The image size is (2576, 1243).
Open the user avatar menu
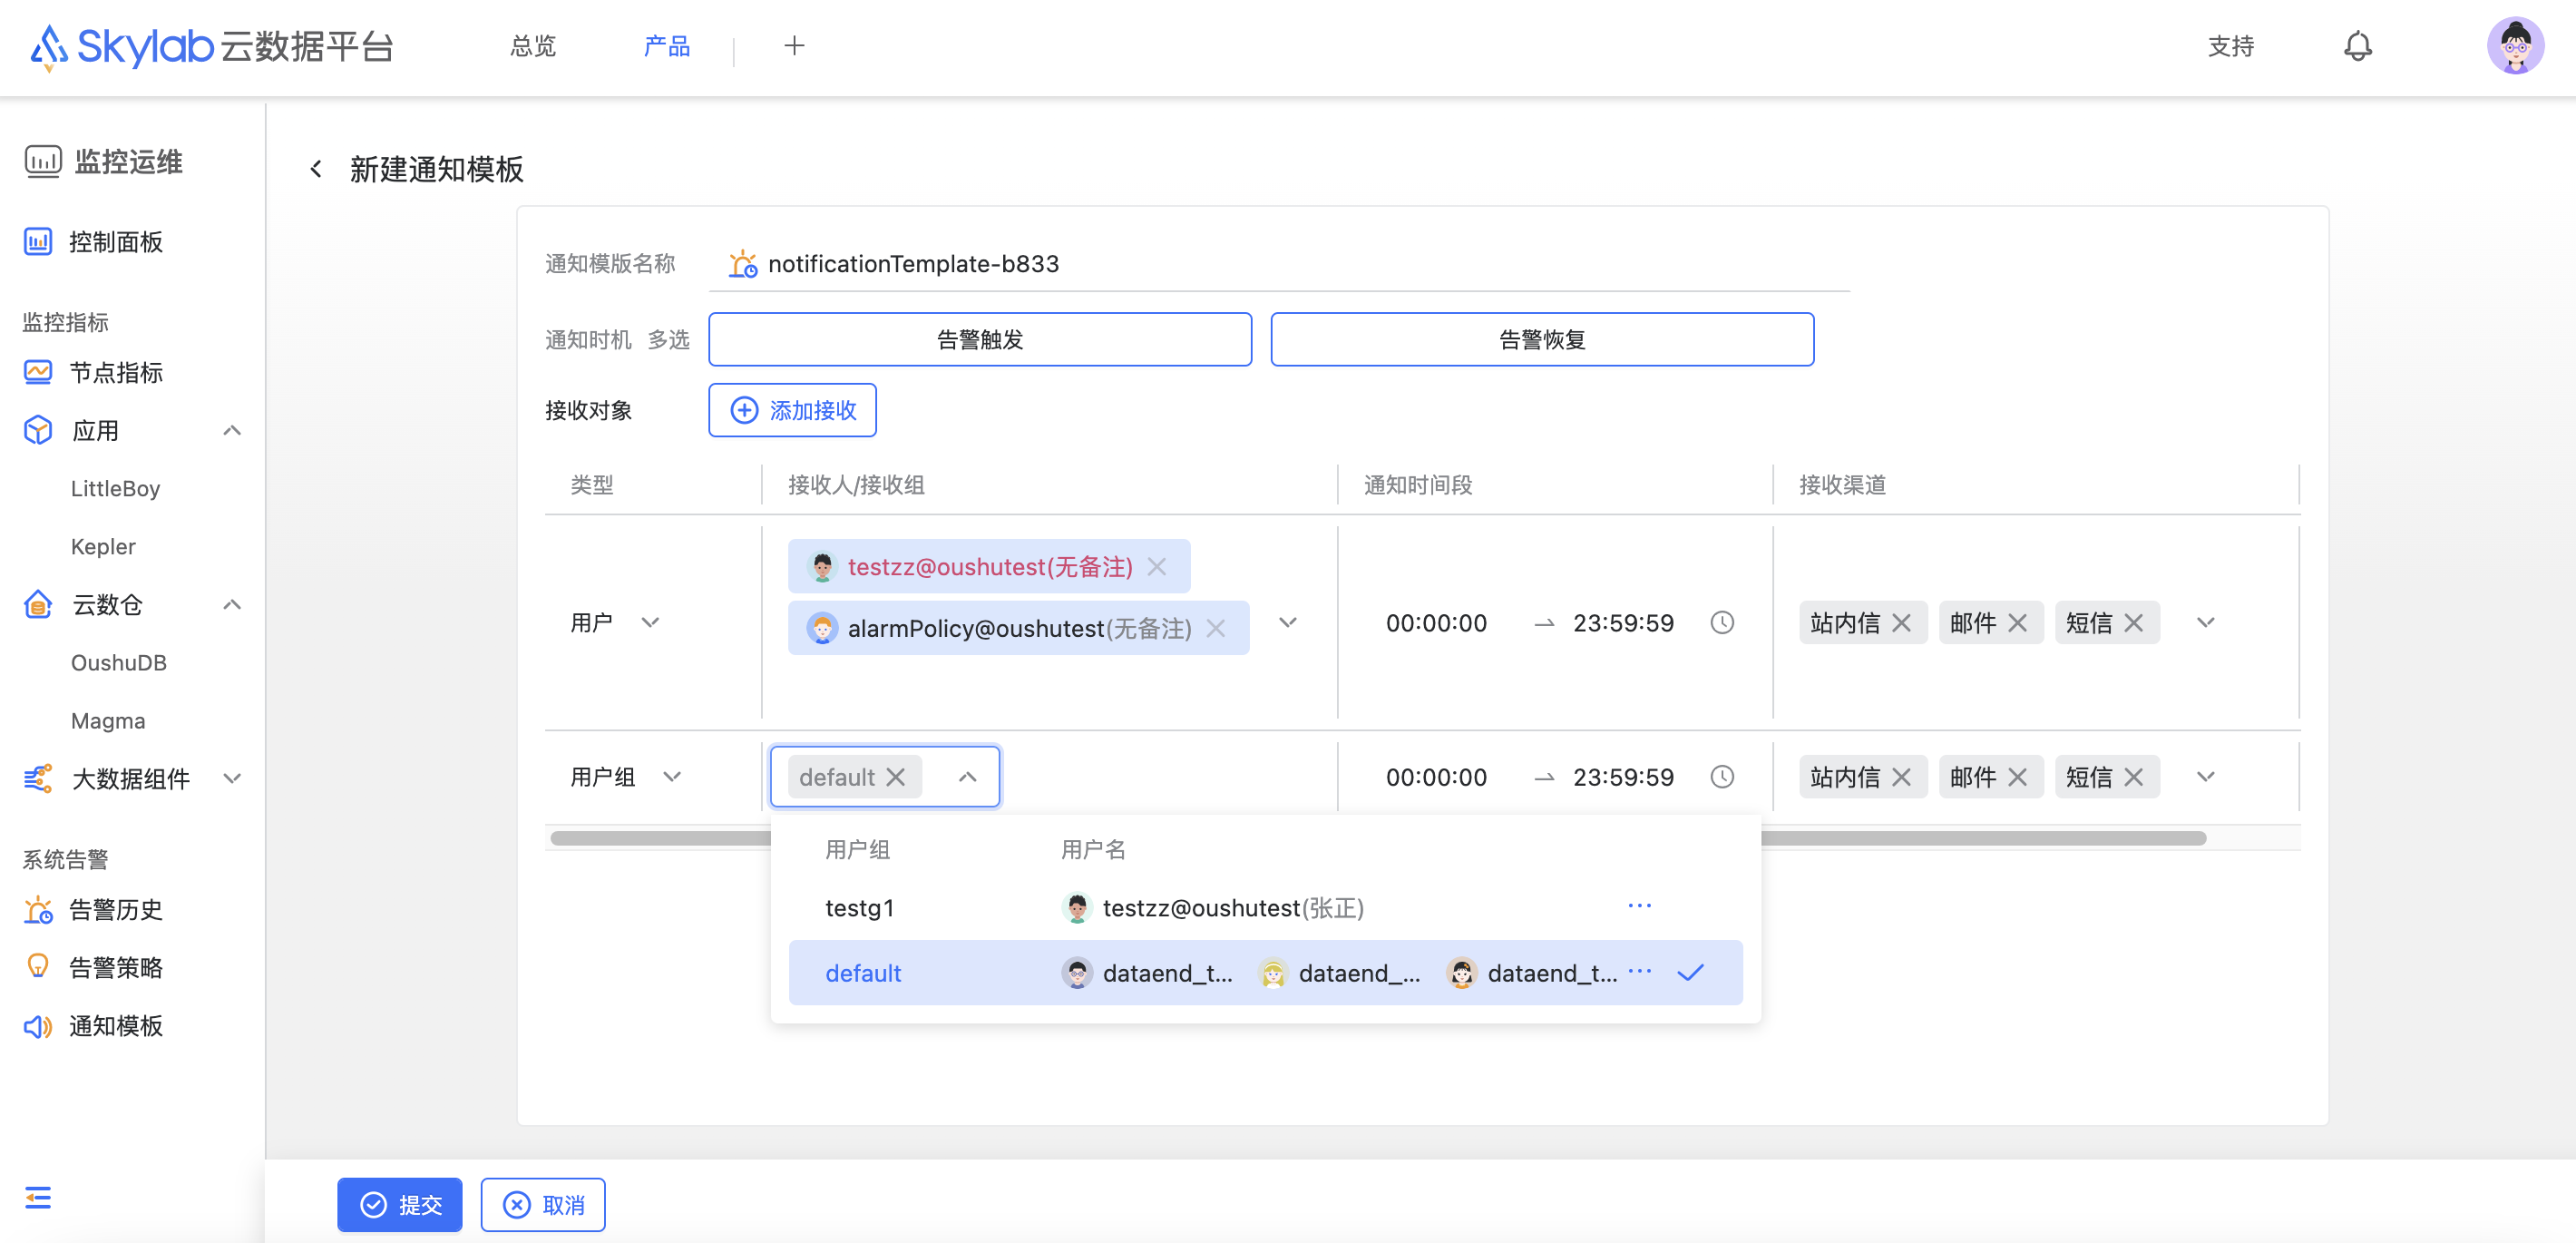click(x=2514, y=46)
